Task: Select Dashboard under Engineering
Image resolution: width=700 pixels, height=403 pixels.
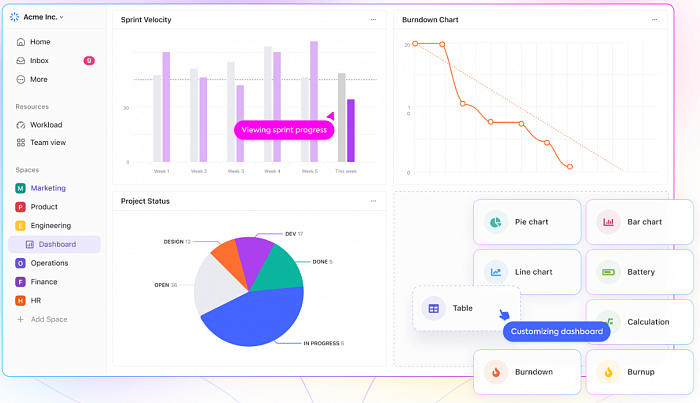Action: pyautogui.click(x=54, y=245)
